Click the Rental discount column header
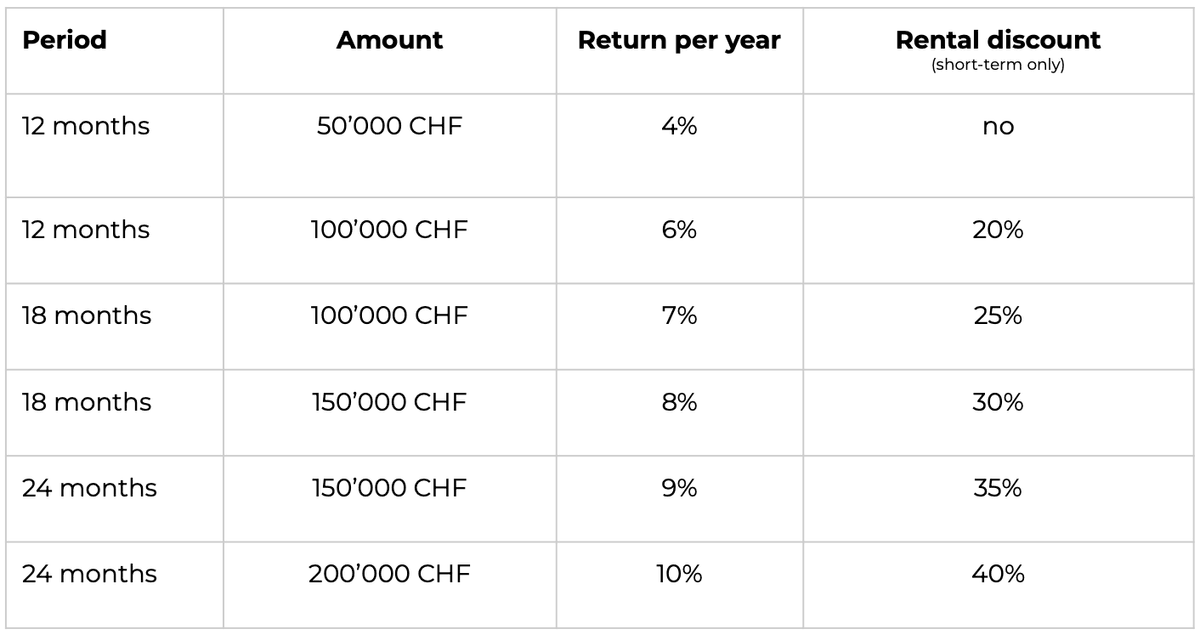Screen dimensions: 1200x636 tap(997, 41)
